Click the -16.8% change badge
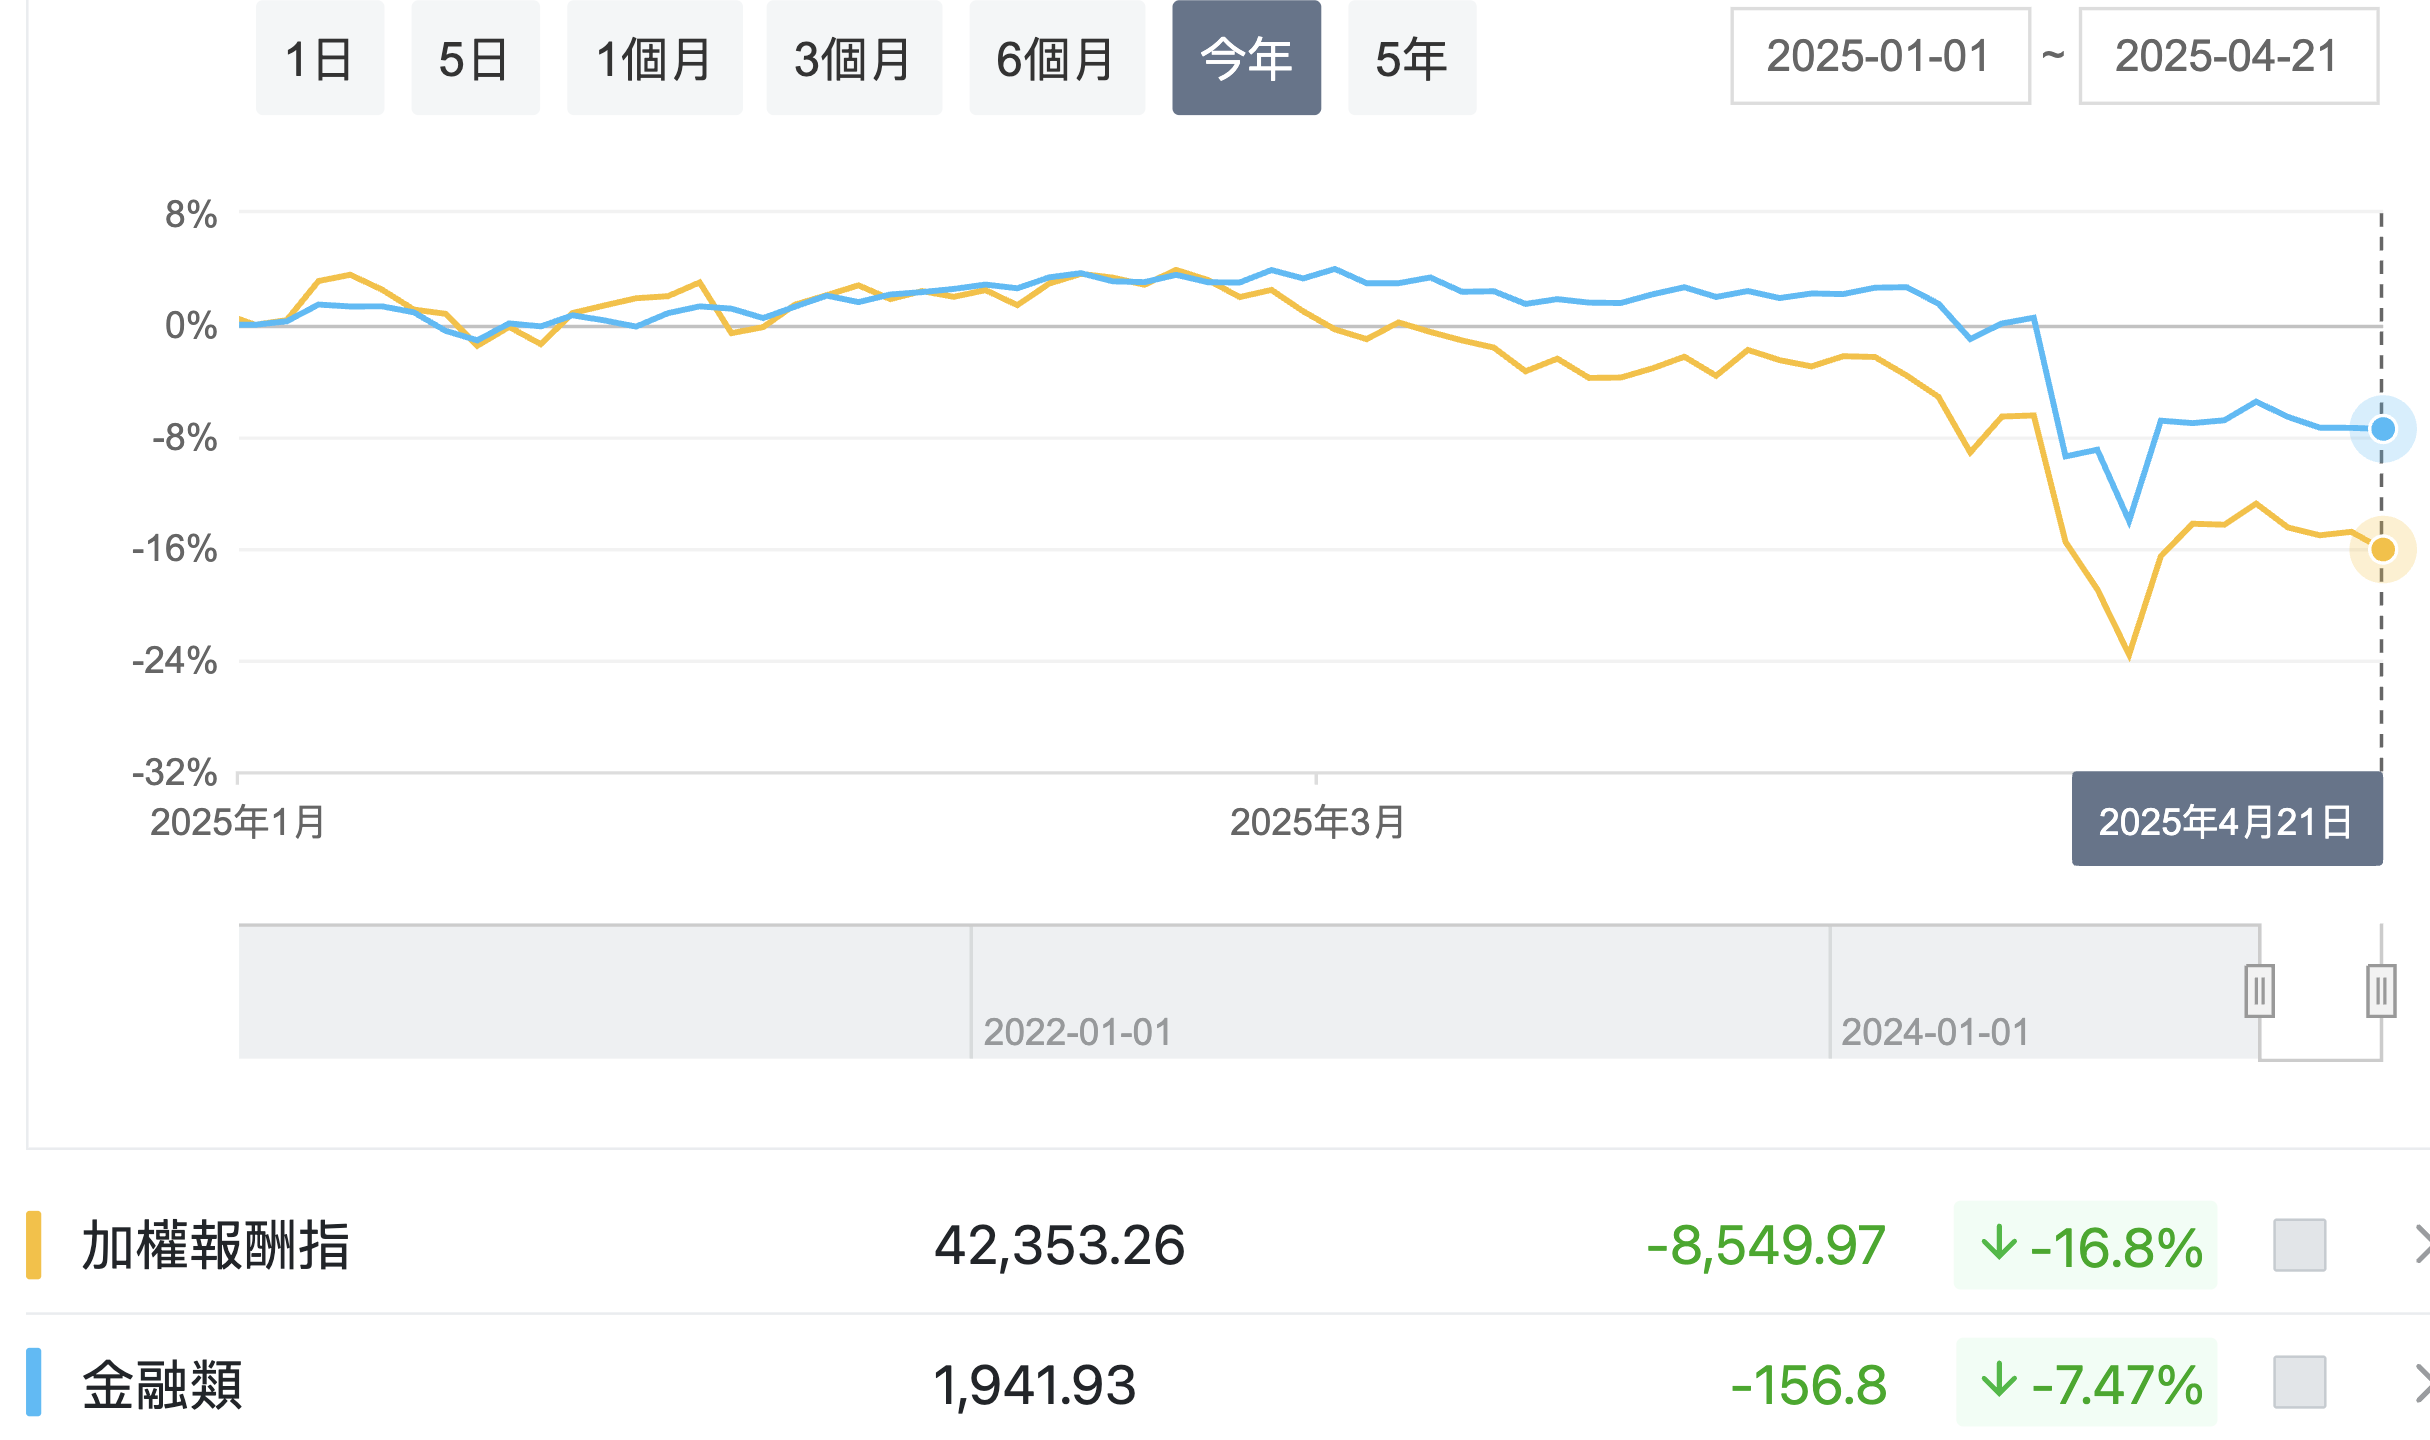This screenshot has height=1440, width=2430. 2086,1246
